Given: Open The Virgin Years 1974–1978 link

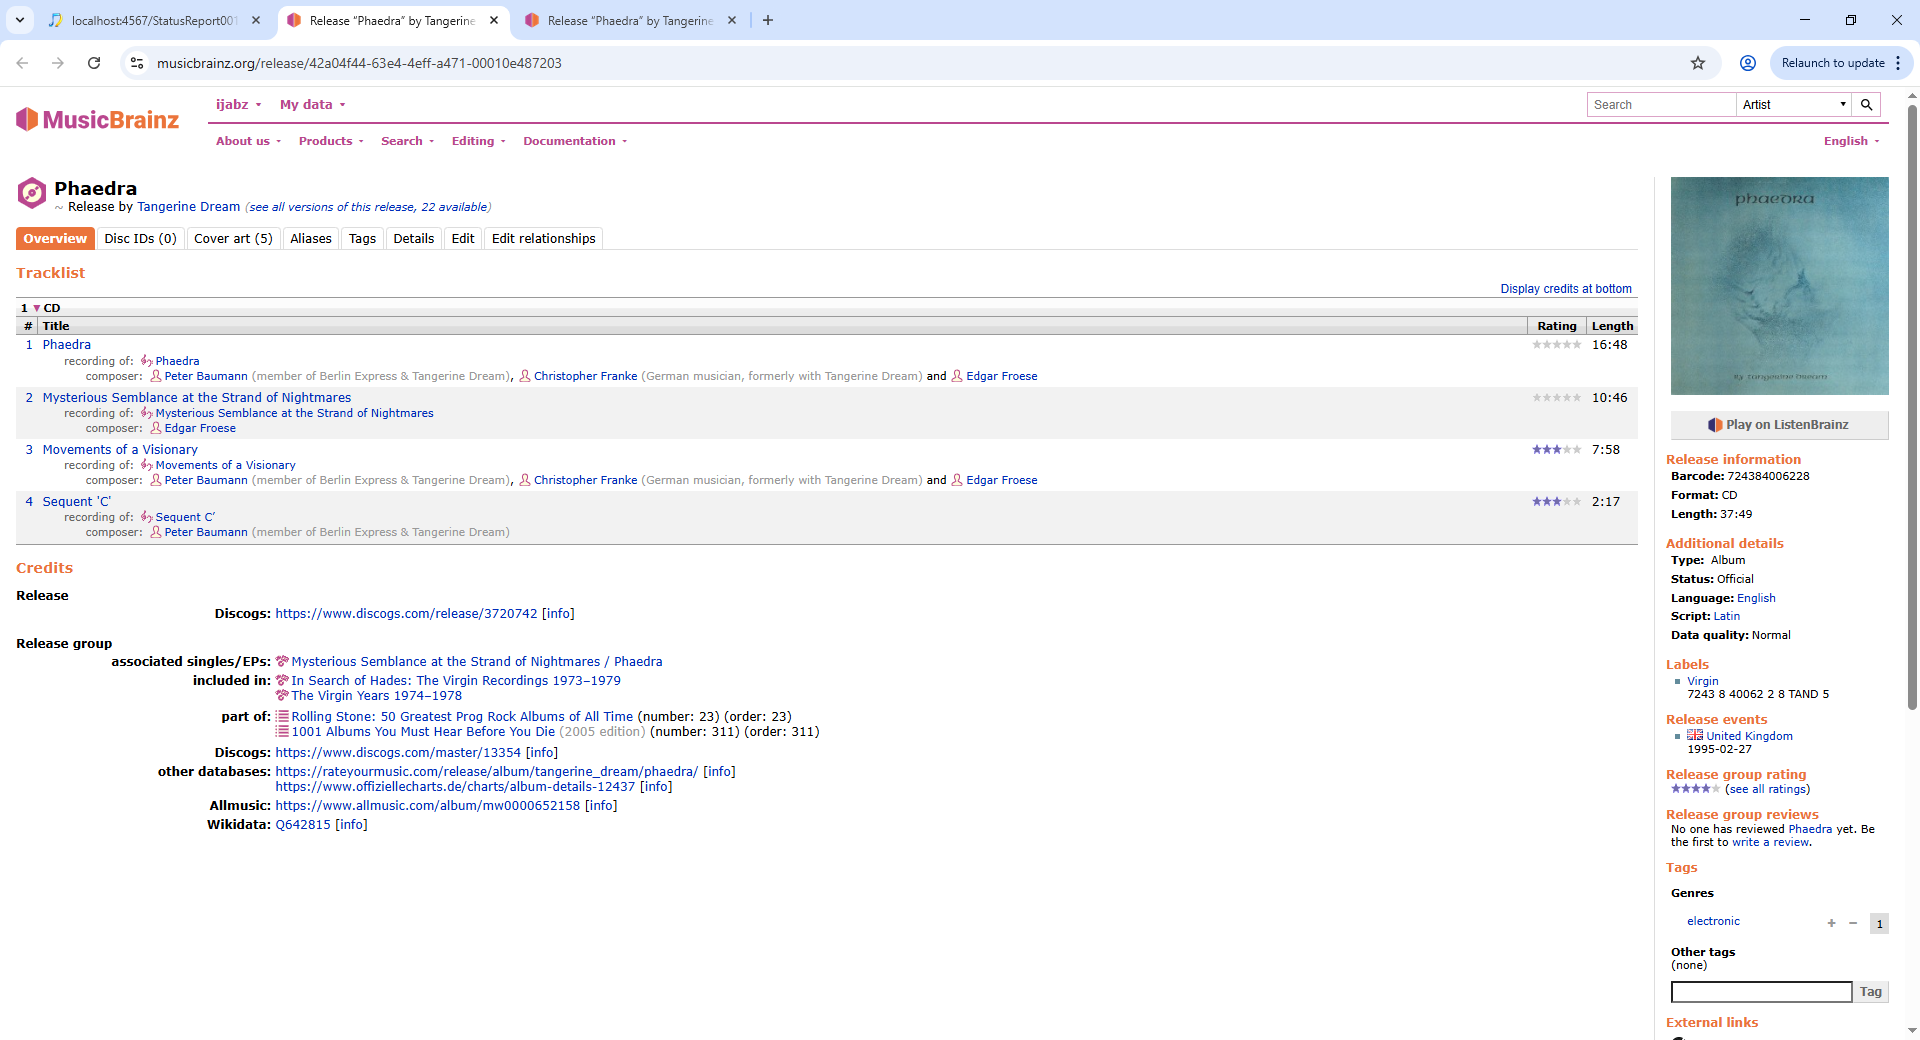Looking at the screenshot, I should pos(376,696).
